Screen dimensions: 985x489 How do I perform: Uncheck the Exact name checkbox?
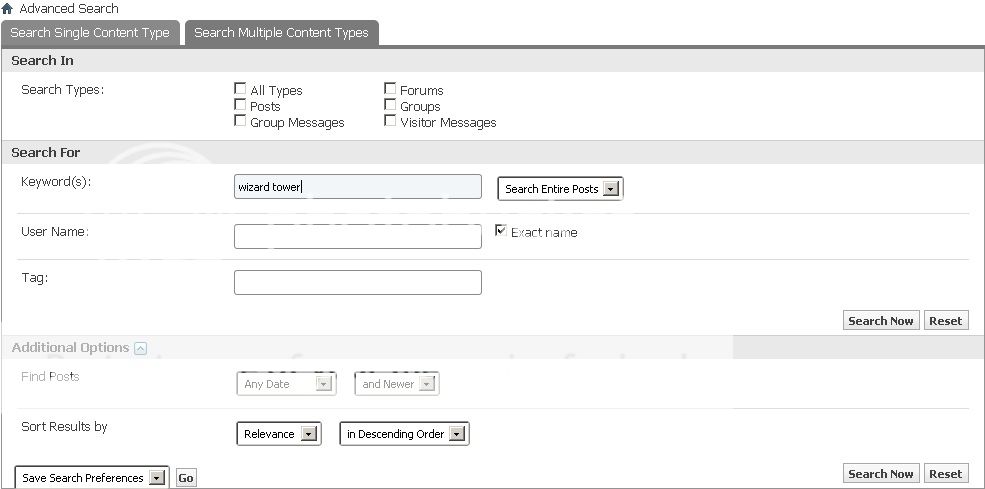(x=502, y=231)
